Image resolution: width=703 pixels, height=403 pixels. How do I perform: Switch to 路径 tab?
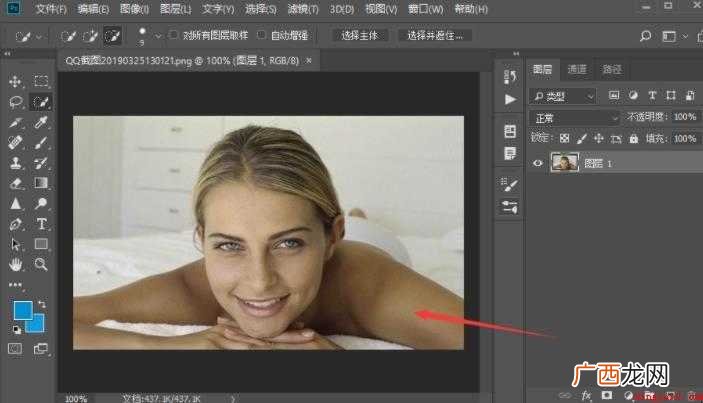[x=612, y=69]
